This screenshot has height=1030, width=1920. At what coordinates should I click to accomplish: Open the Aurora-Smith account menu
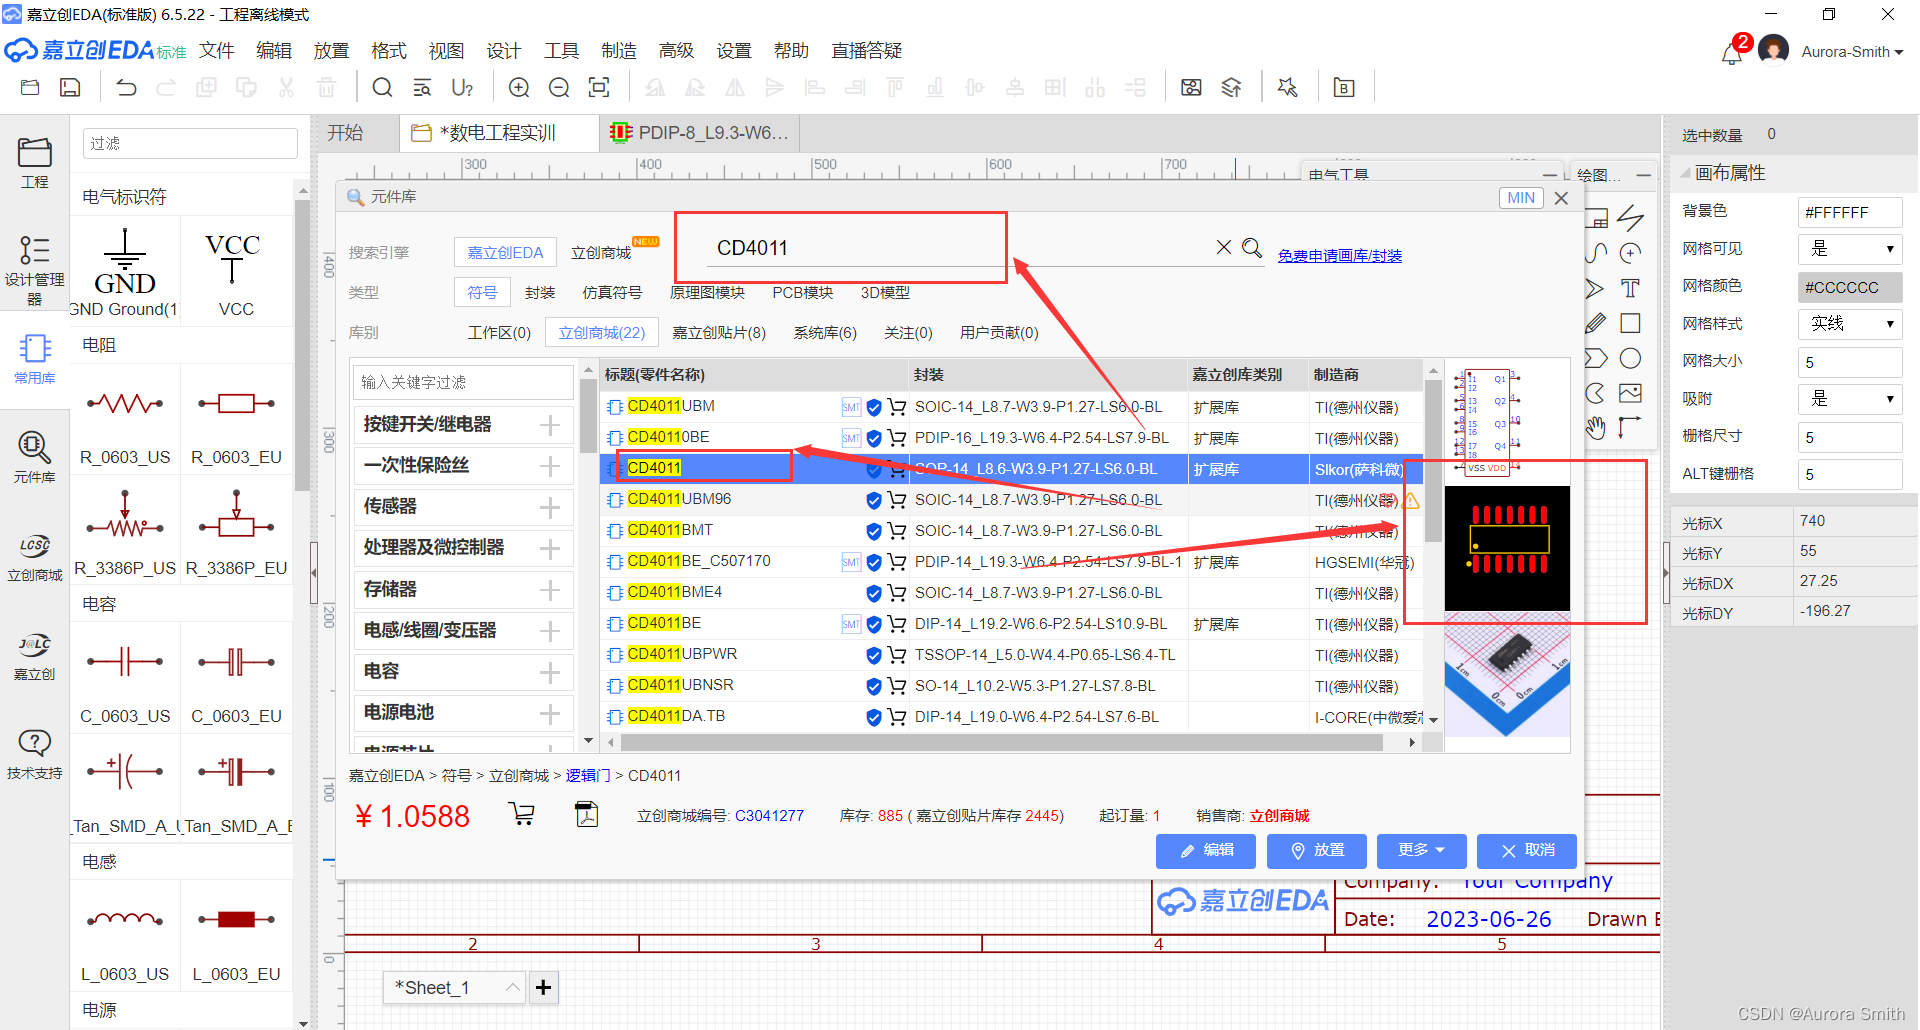[x=1852, y=52]
